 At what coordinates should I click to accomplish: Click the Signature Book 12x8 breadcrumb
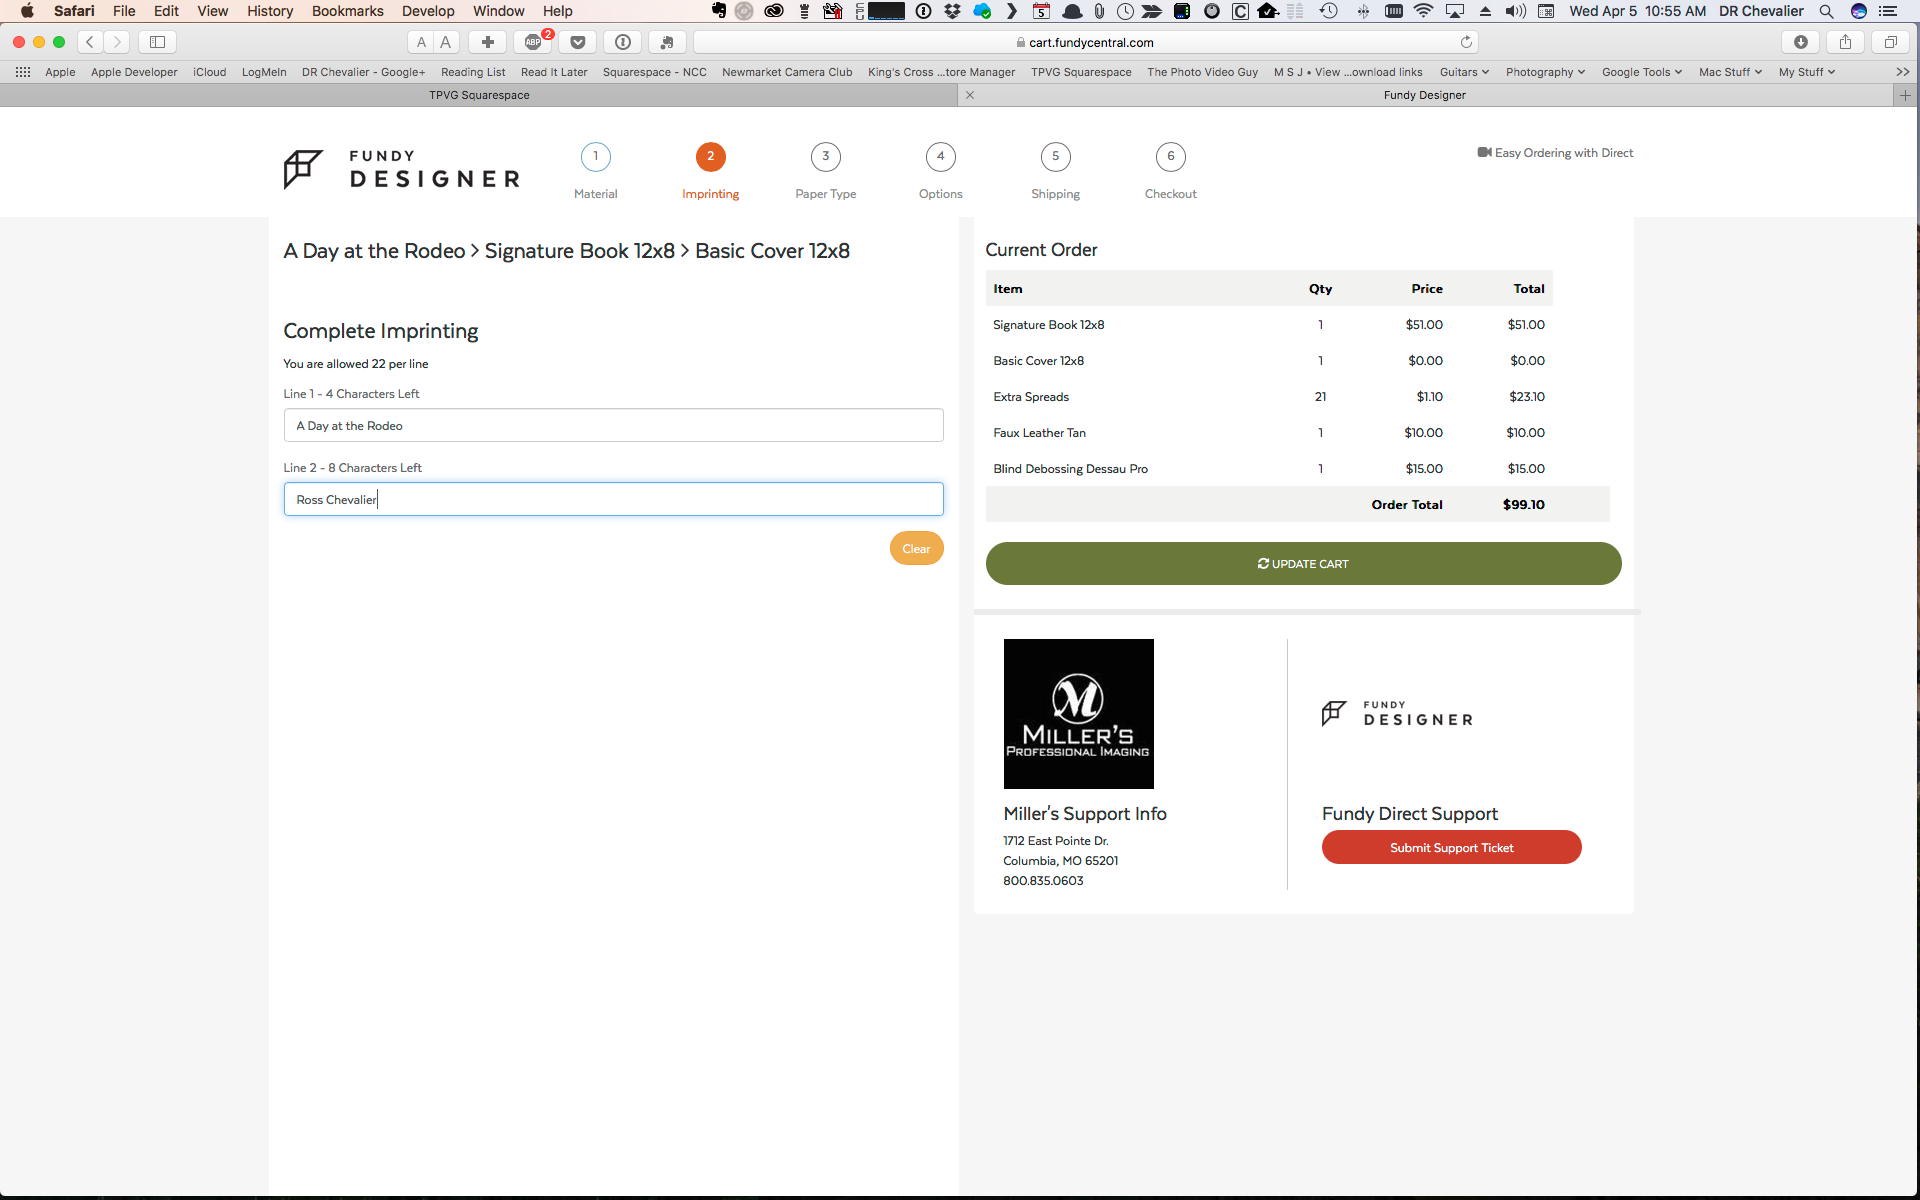(x=580, y=251)
